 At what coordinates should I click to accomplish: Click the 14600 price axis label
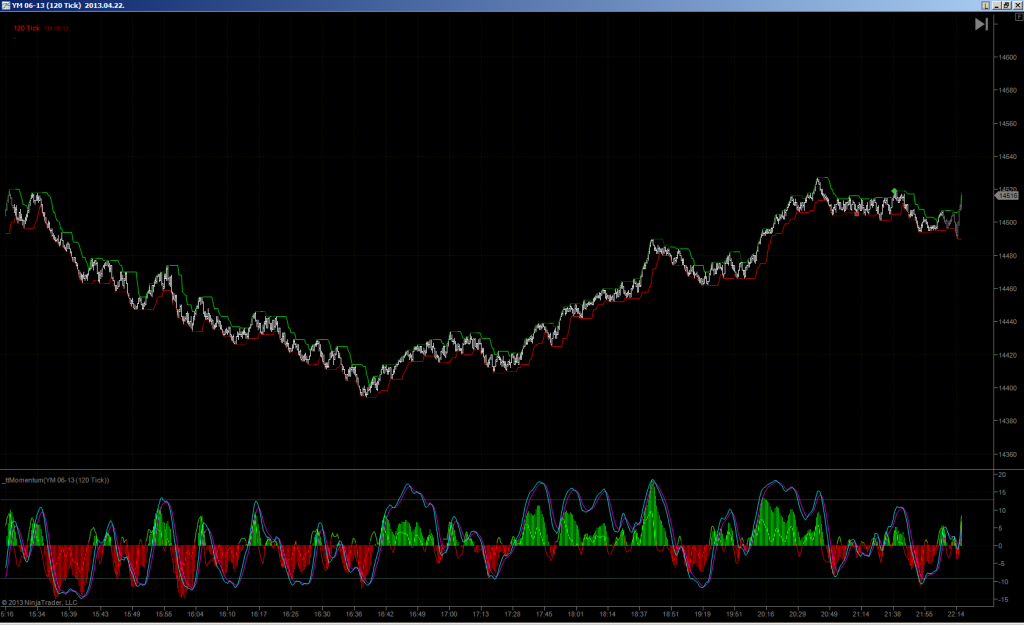point(1007,57)
